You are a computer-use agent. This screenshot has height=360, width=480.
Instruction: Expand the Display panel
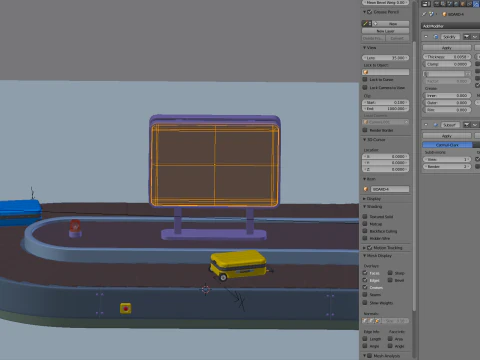point(364,199)
